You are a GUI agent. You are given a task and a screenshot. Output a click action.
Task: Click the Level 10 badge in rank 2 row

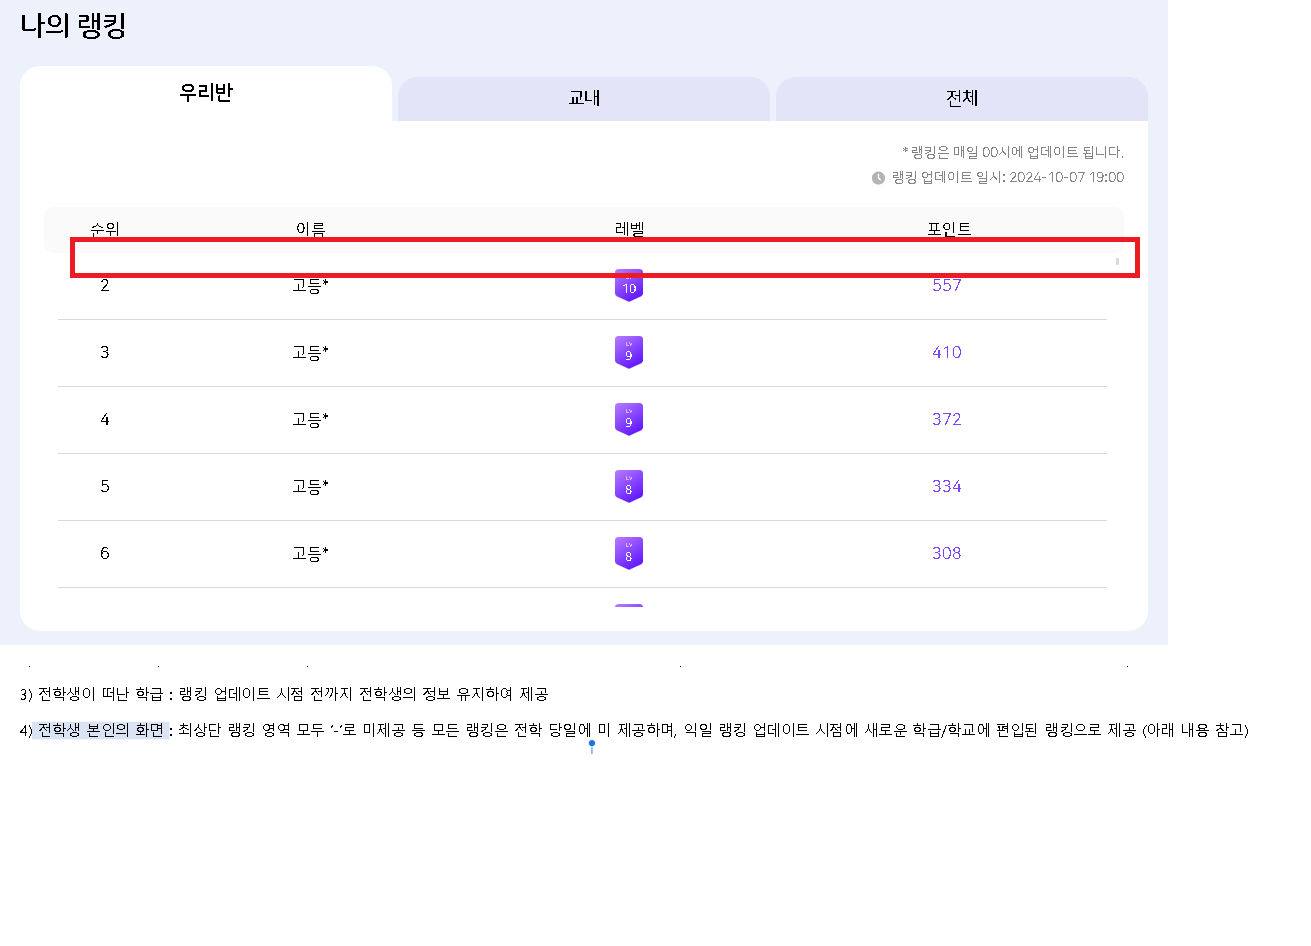click(629, 286)
